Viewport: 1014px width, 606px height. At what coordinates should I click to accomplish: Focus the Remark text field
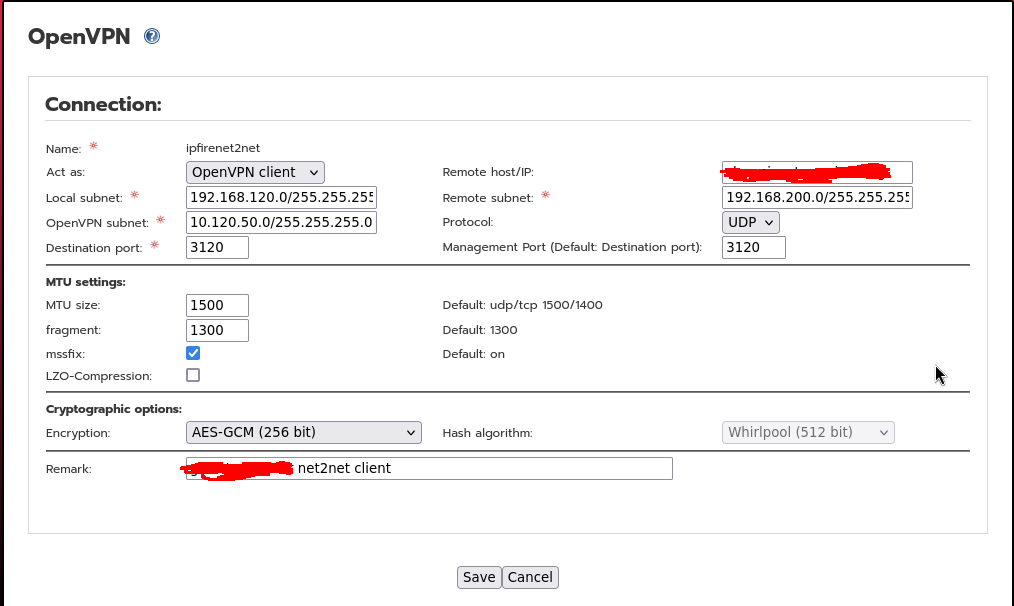click(x=429, y=468)
